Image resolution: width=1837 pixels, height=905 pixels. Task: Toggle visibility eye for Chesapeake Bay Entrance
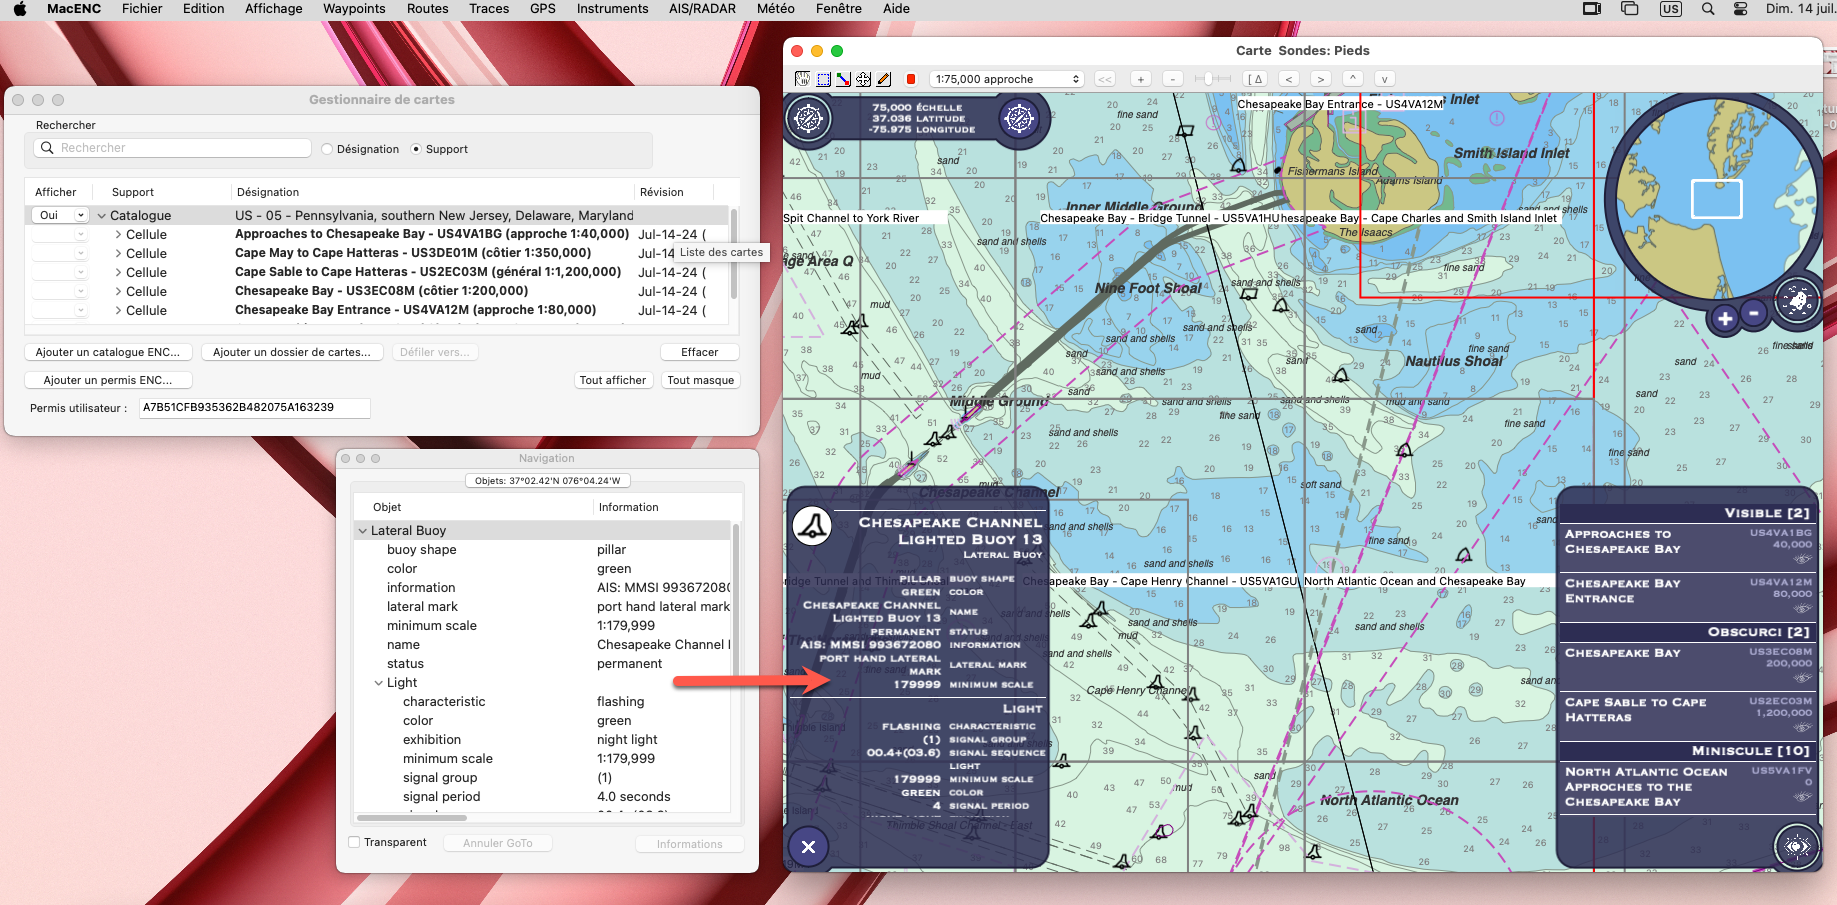pos(1802,608)
